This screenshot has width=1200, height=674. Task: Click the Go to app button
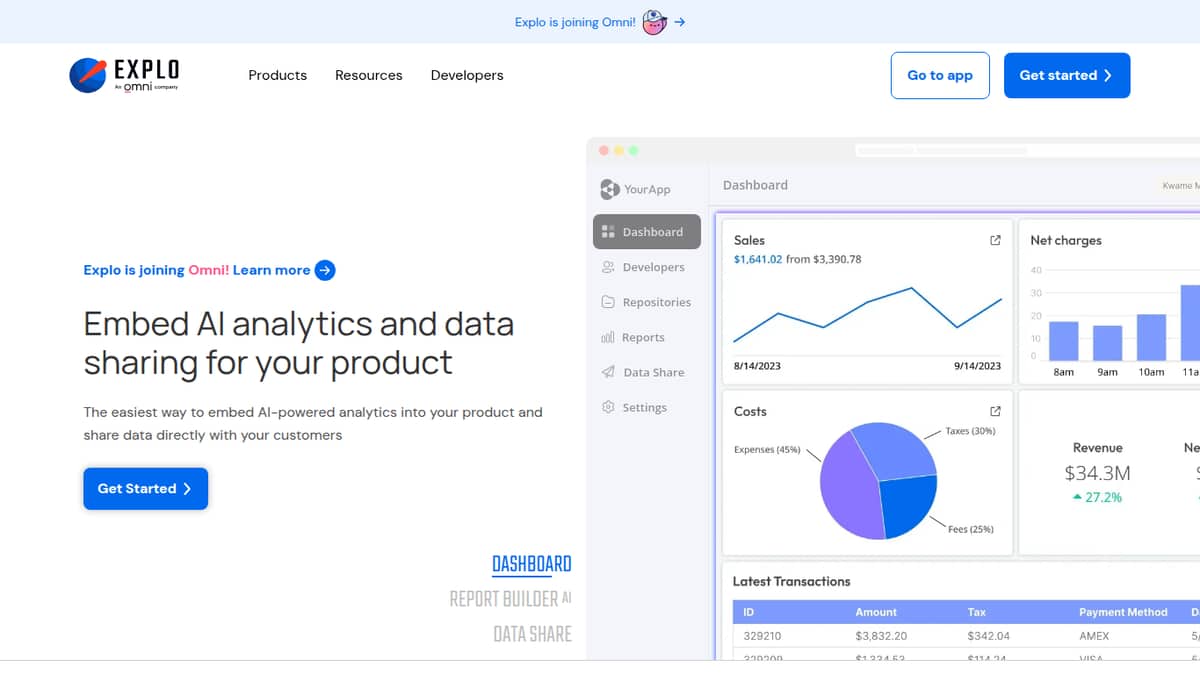click(x=940, y=75)
